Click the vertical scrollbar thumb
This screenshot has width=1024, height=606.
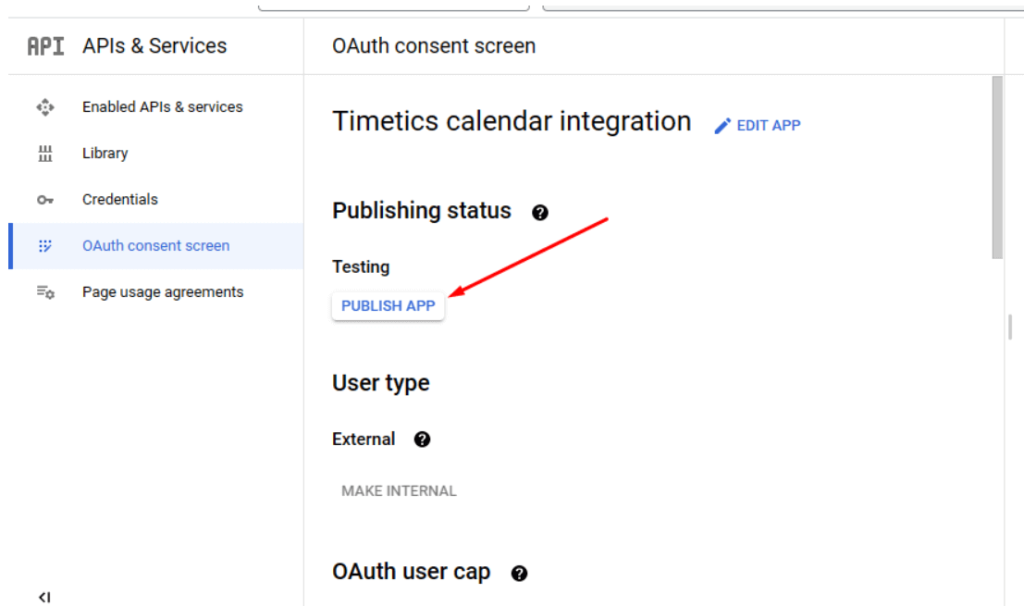(997, 167)
